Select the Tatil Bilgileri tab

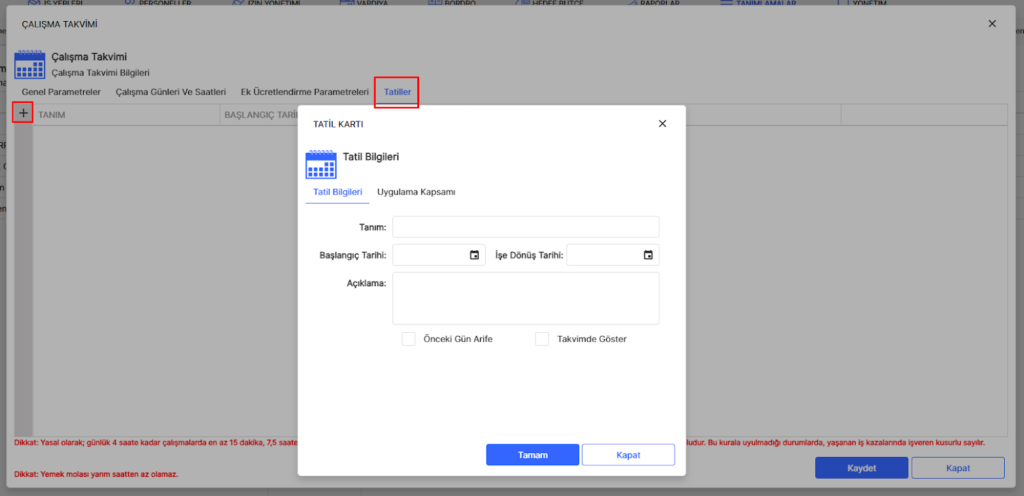[338, 192]
